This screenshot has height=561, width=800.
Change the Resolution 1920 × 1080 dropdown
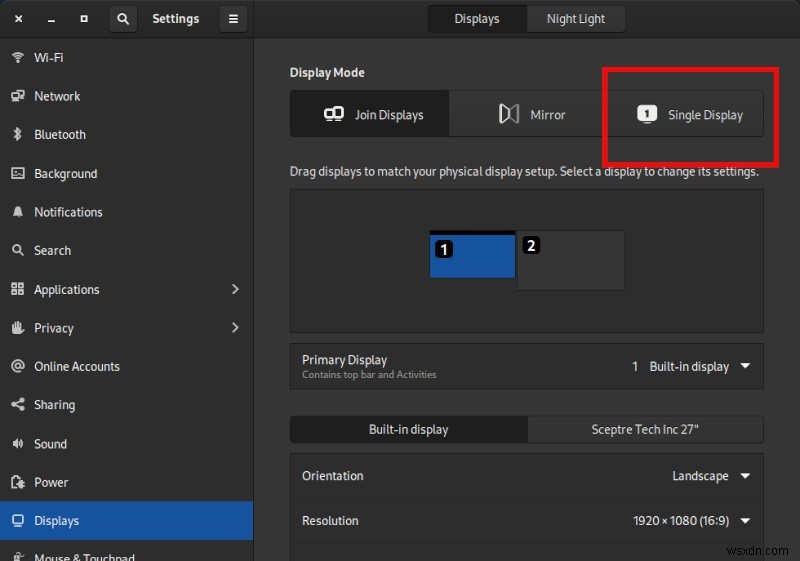[690, 520]
